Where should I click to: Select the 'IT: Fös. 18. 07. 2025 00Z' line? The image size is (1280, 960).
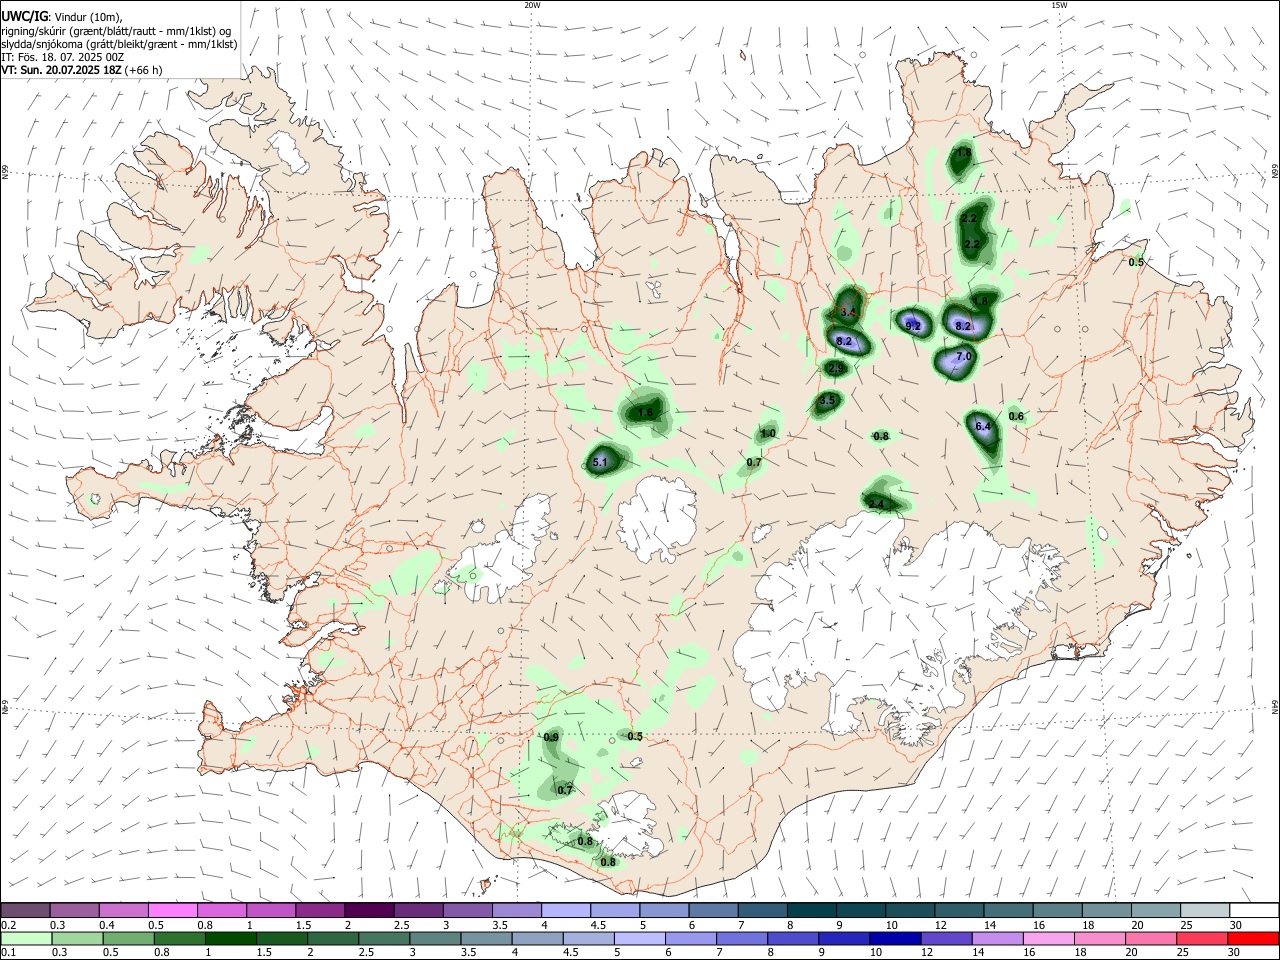click(x=62, y=58)
